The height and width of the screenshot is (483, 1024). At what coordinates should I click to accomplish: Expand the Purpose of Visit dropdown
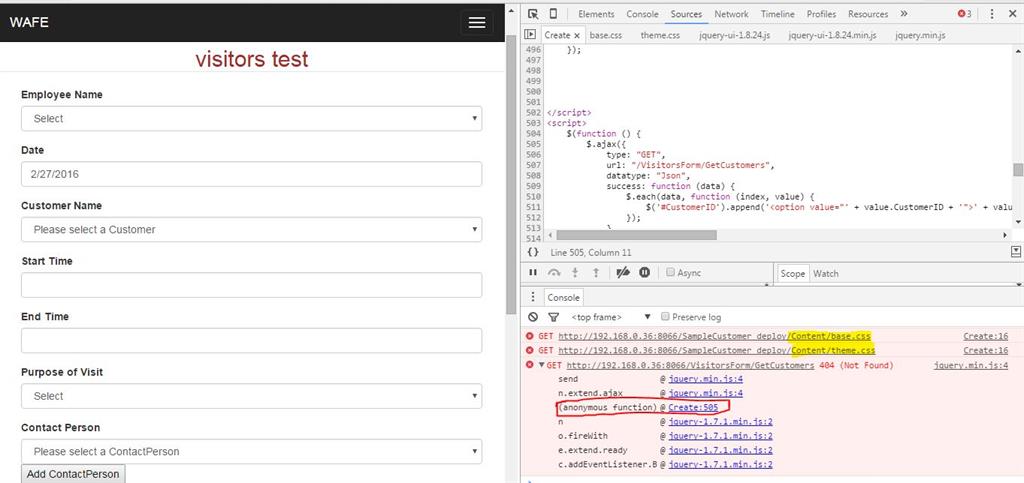coord(251,396)
